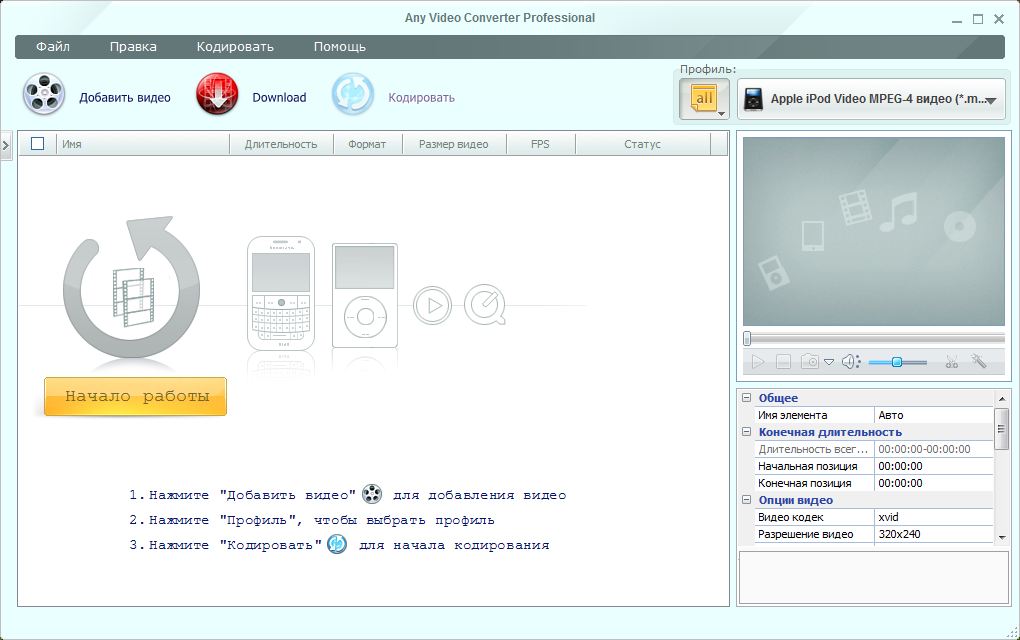The image size is (1020, 640).
Task: Click the orange Начало работы button
Action: tap(136, 396)
